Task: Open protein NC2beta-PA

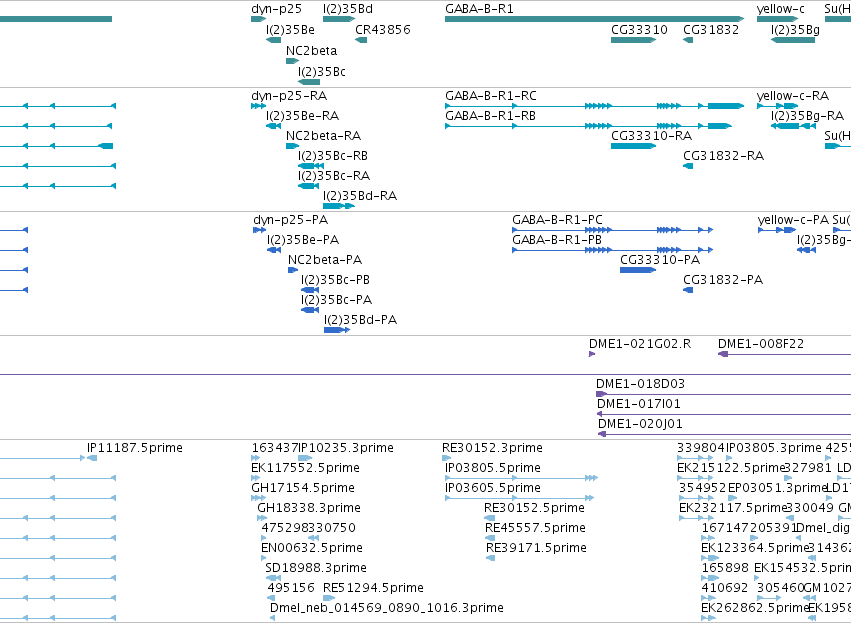Action: coord(325,260)
